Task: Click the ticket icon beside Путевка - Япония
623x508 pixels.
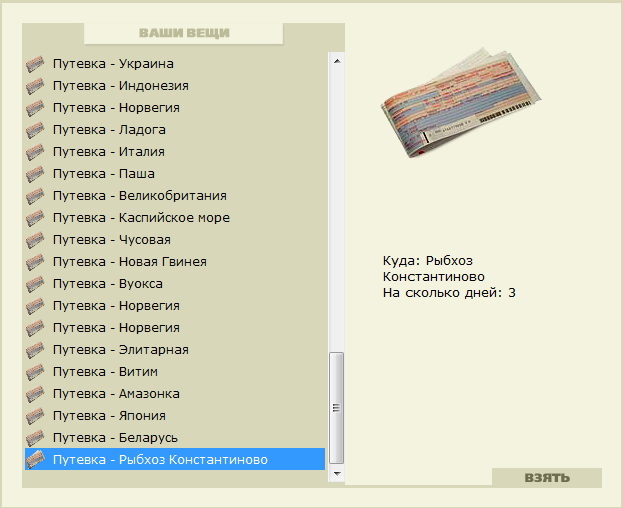Action: pos(35,416)
